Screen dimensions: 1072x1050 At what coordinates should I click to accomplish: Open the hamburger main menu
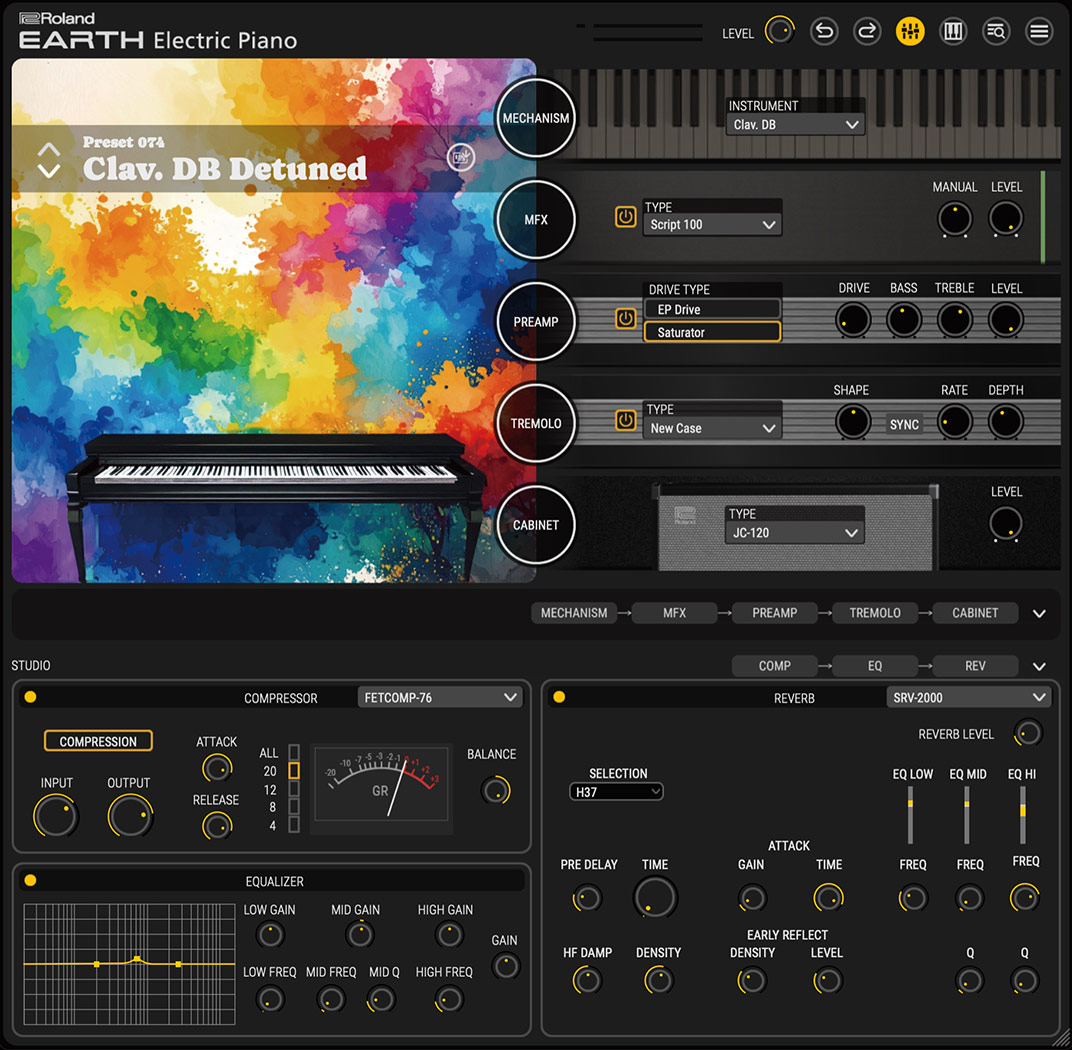tap(1039, 31)
